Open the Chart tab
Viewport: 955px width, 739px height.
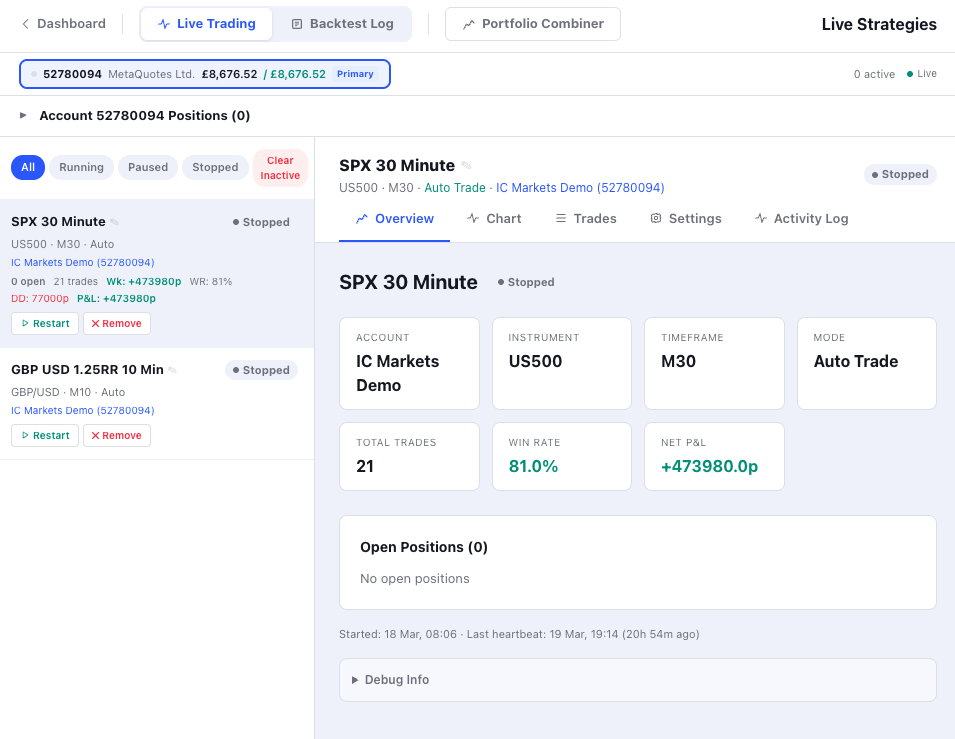point(494,218)
